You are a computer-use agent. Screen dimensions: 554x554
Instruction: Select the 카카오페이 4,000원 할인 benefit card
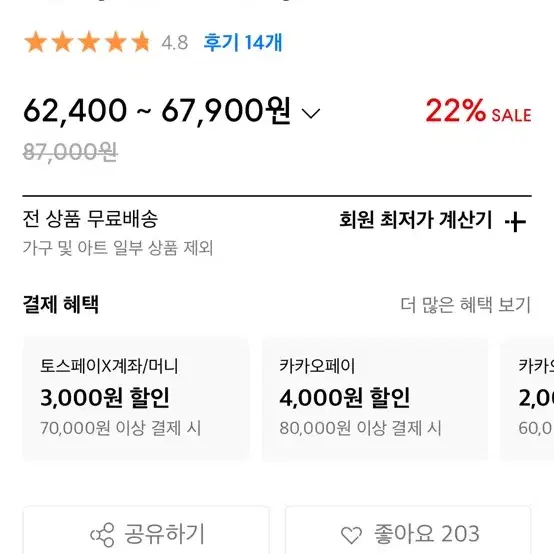[375, 399]
